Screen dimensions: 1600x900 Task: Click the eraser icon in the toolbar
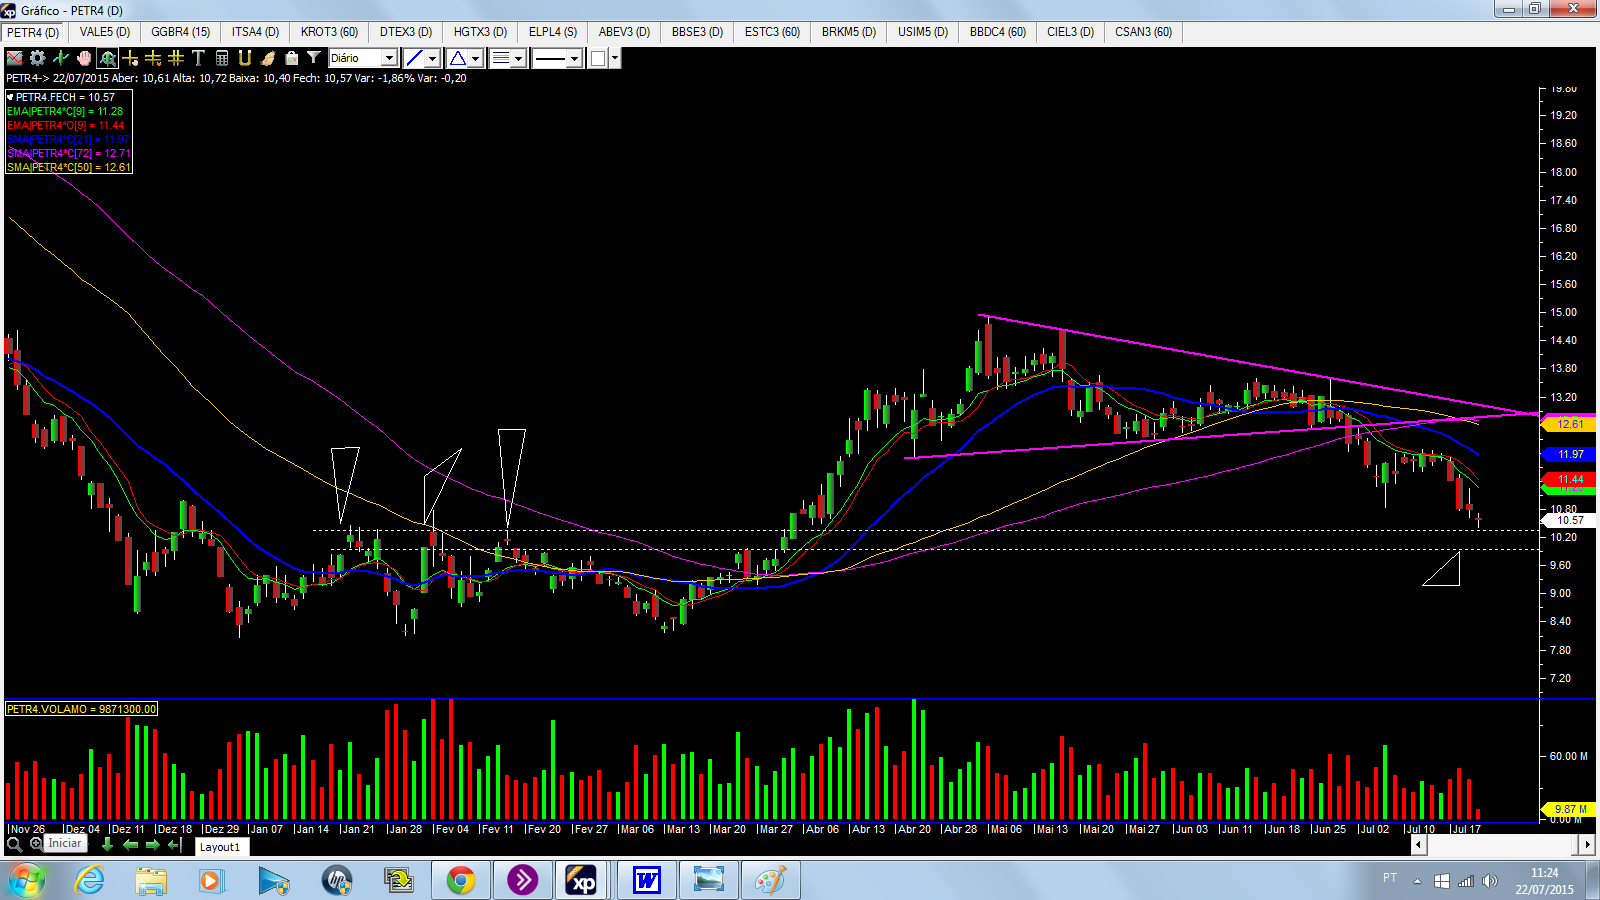[x=268, y=58]
